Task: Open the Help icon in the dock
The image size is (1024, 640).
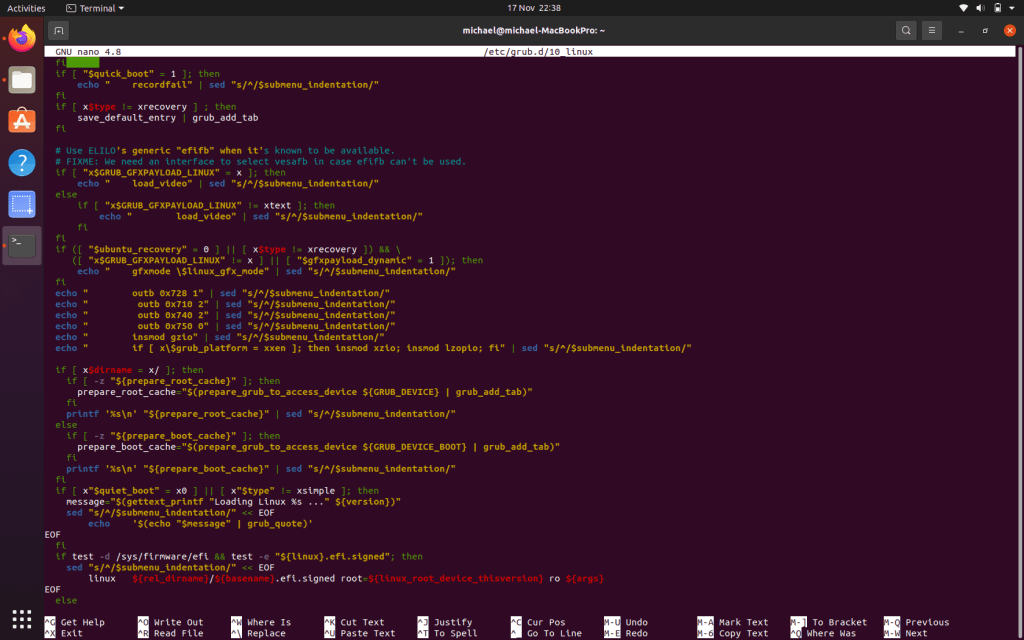Action: point(22,162)
